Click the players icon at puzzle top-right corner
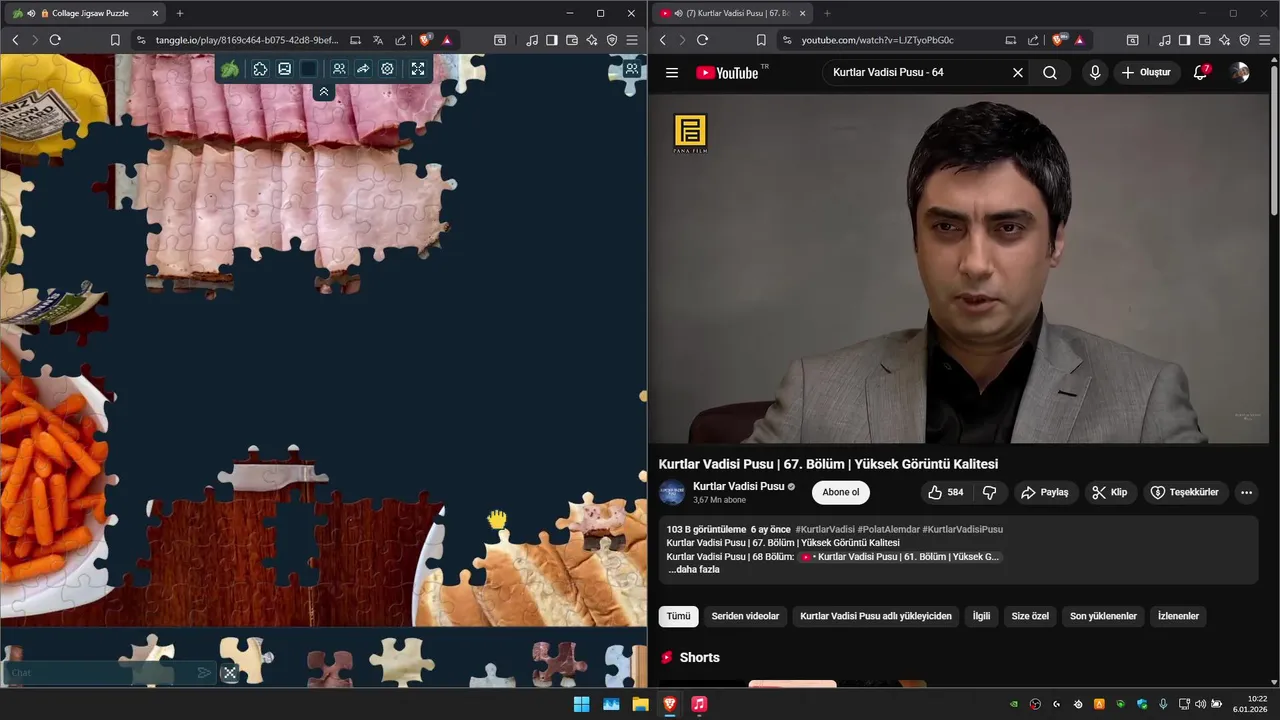Image resolution: width=1280 pixels, height=720 pixels. pos(632,69)
